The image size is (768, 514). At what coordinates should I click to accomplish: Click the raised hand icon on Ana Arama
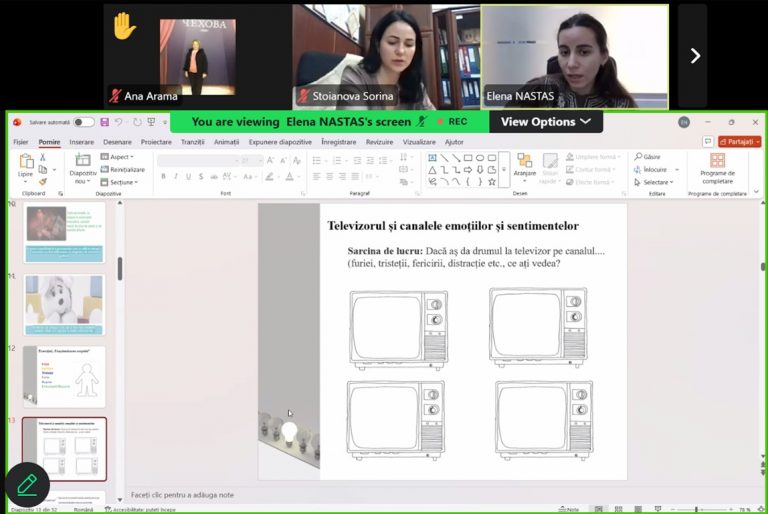click(124, 27)
